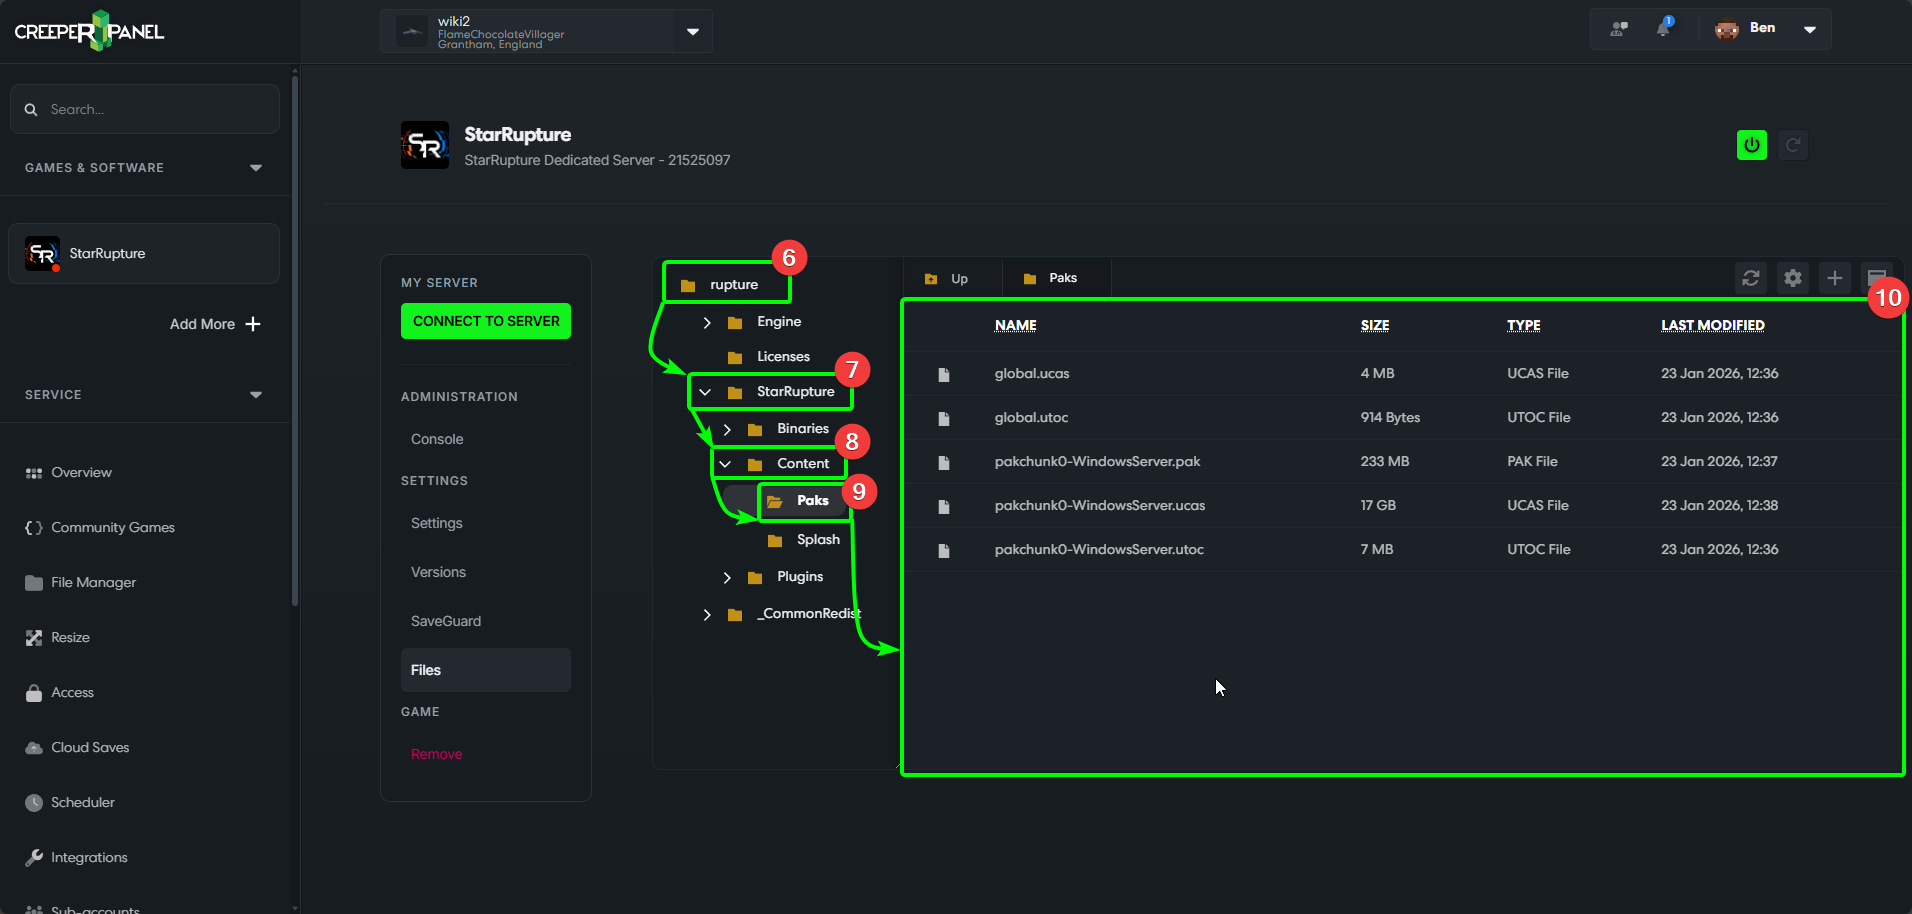This screenshot has width=1912, height=914.
Task: Click the plus icon to add file
Action: point(1834,278)
